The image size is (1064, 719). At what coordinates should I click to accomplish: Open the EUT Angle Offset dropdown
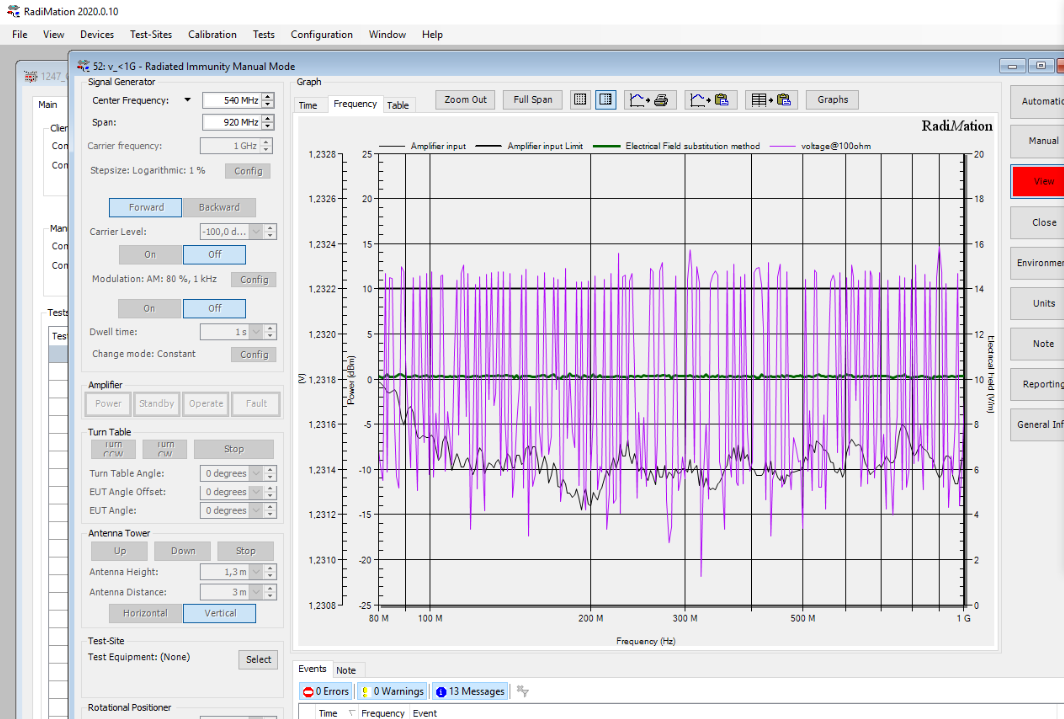256,492
